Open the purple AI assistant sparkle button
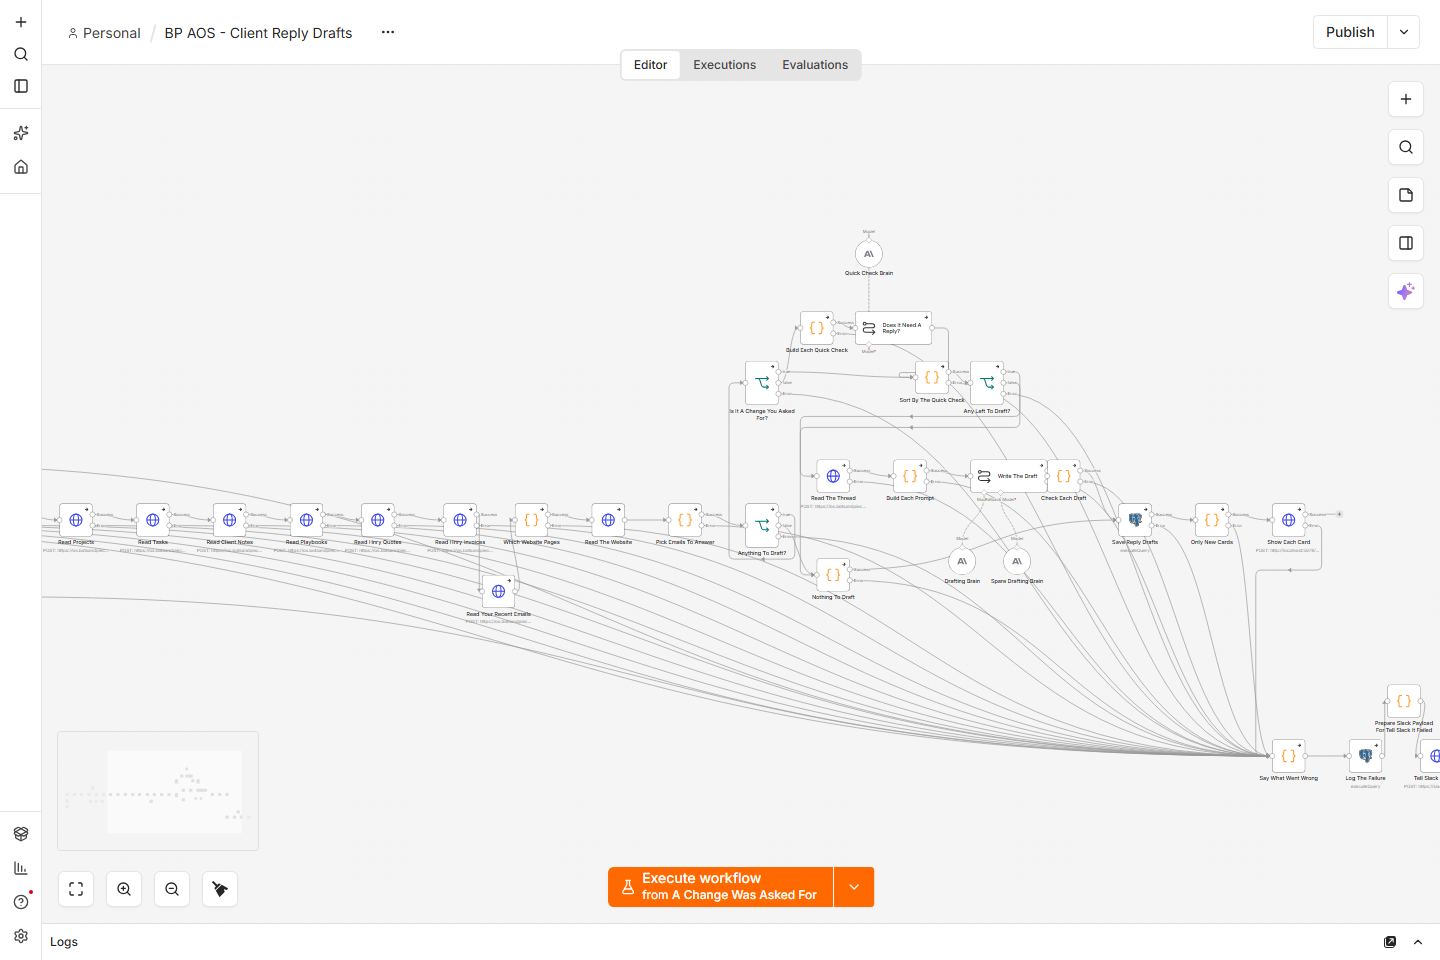 (1406, 291)
